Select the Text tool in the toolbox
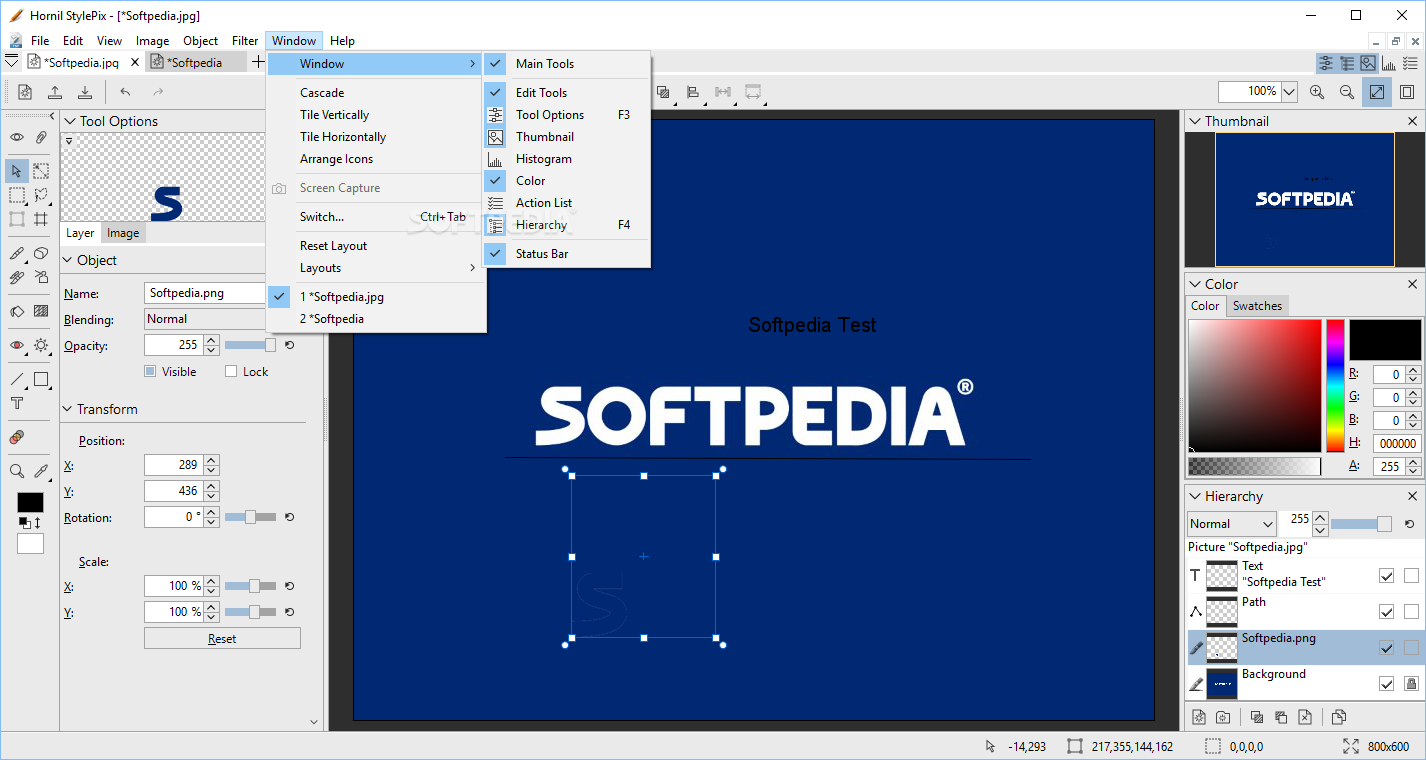The image size is (1426, 760). [x=17, y=403]
